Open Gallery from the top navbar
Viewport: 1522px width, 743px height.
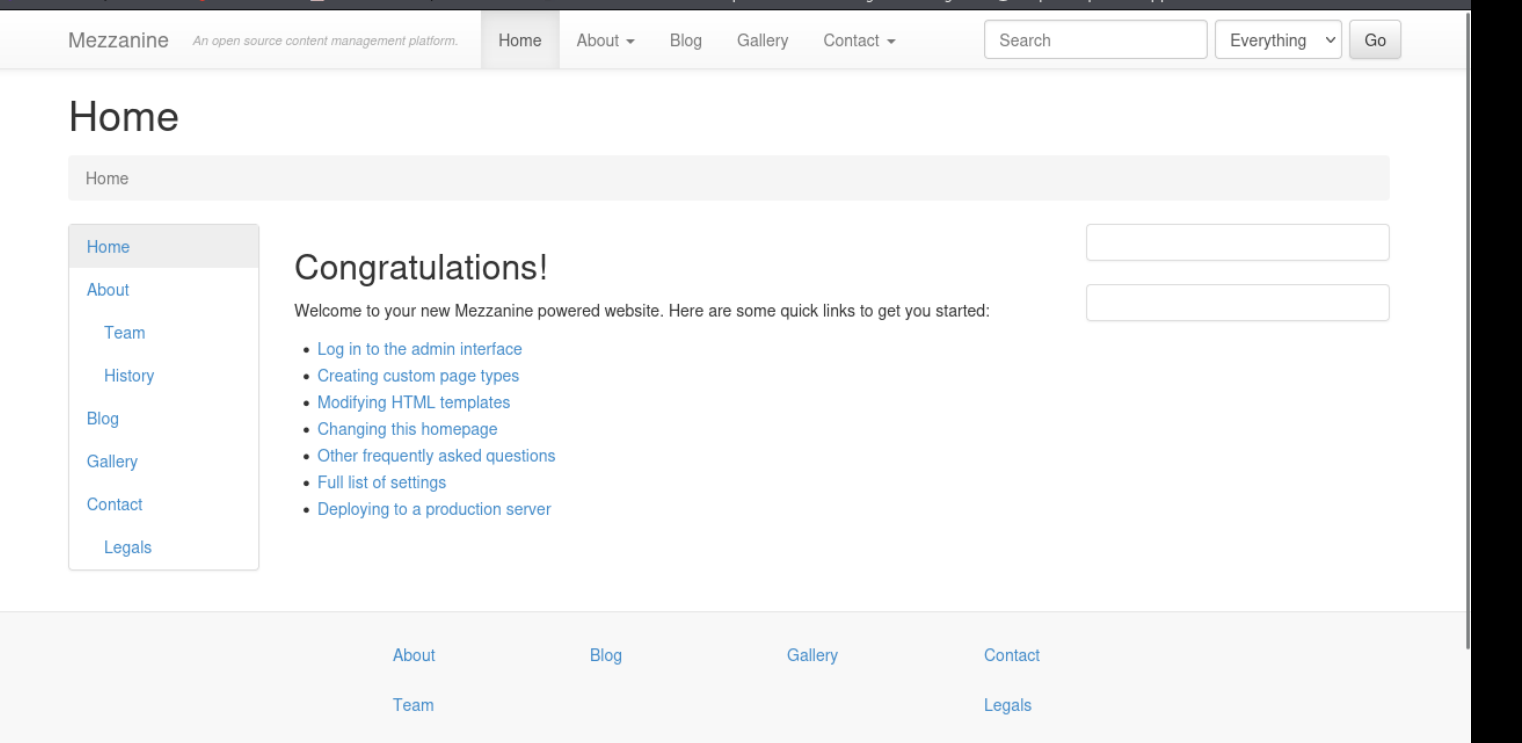(762, 41)
